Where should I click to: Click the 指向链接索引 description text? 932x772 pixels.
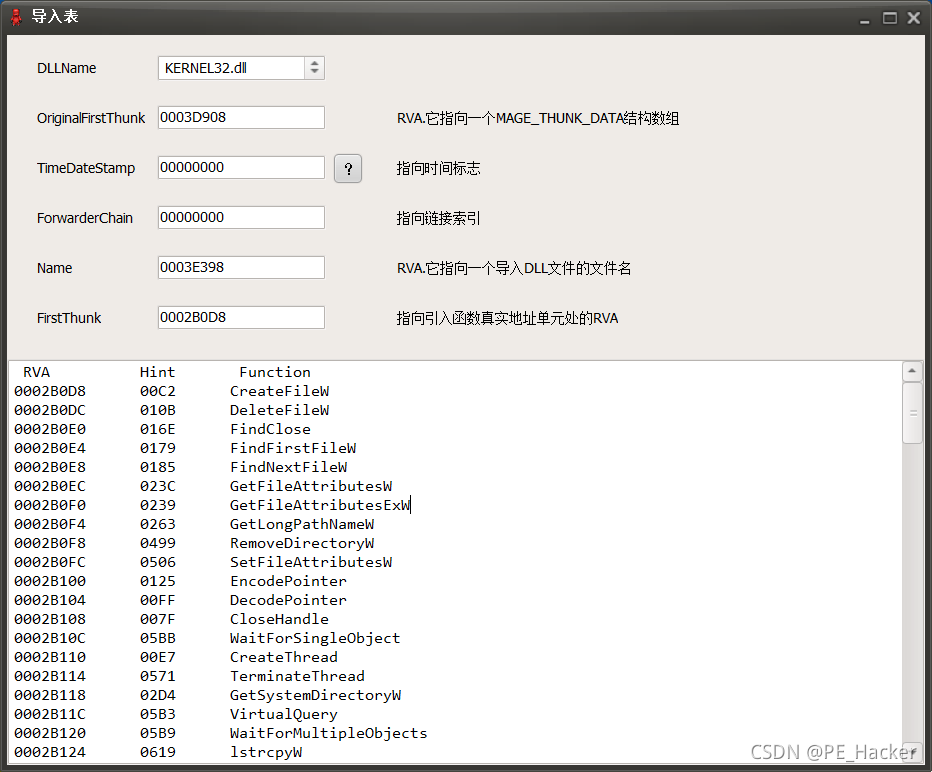coord(438,218)
